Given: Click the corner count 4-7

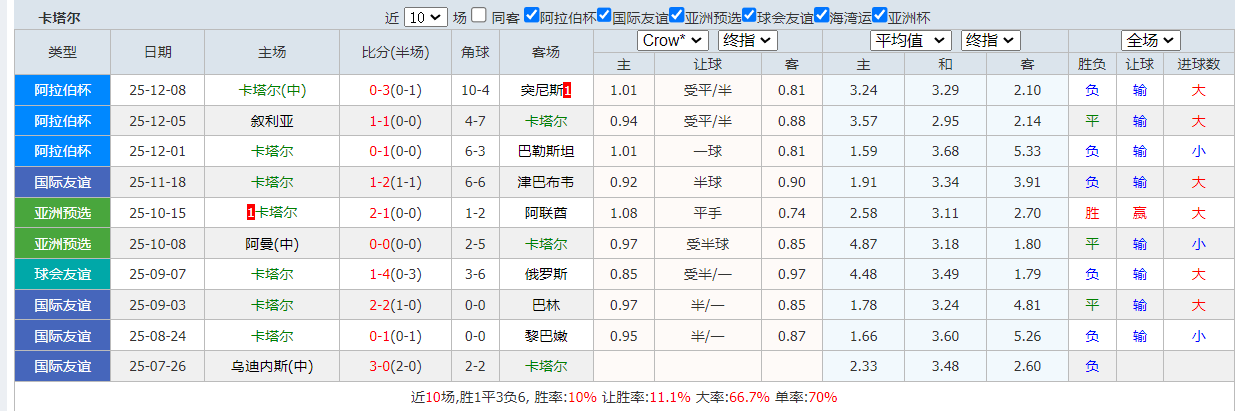Looking at the screenshot, I should 475,121.
